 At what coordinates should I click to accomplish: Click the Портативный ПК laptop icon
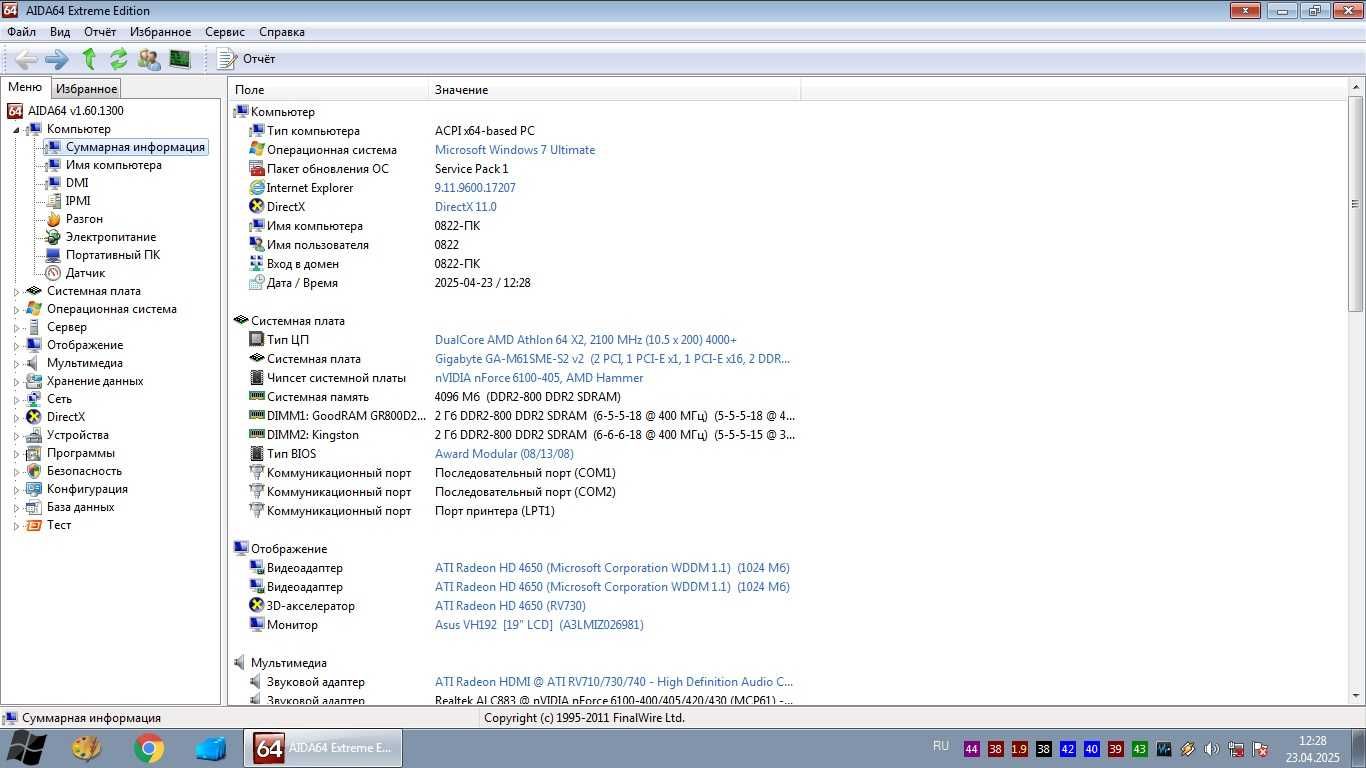click(x=53, y=255)
